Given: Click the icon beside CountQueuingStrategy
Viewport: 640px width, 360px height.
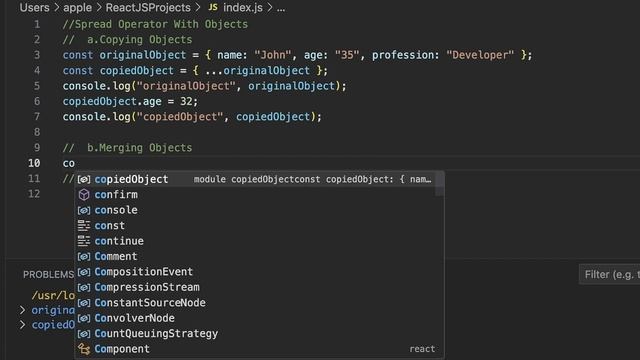Looking at the screenshot, I should (x=84, y=334).
